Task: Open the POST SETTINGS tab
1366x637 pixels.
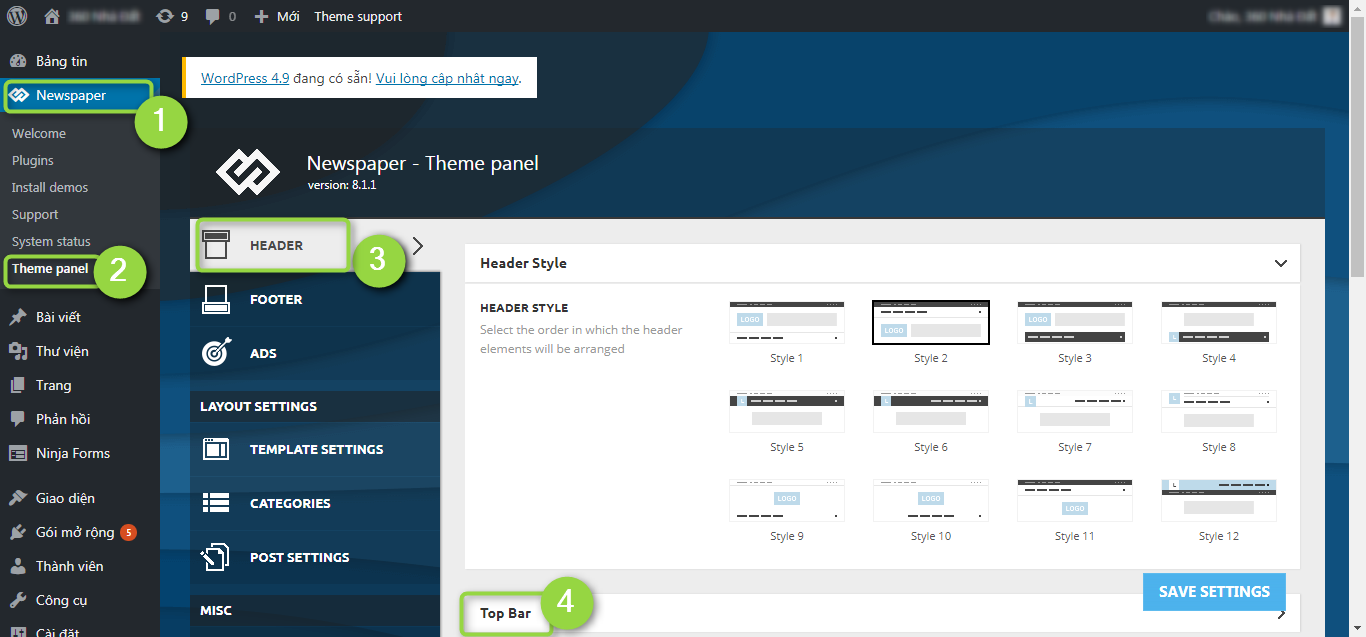Action: pos(315,557)
